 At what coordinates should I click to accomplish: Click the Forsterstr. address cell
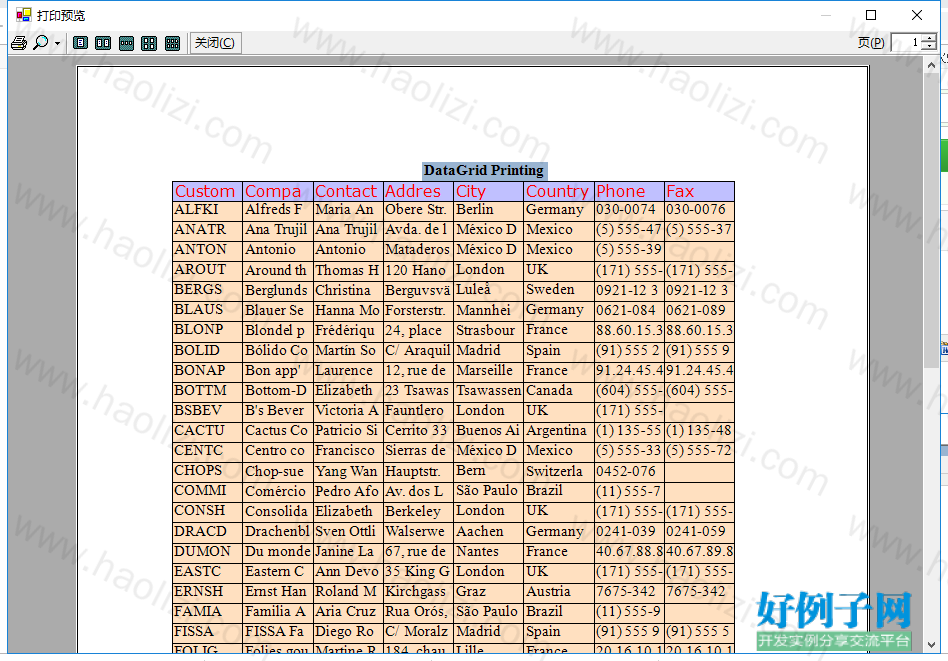click(x=418, y=310)
